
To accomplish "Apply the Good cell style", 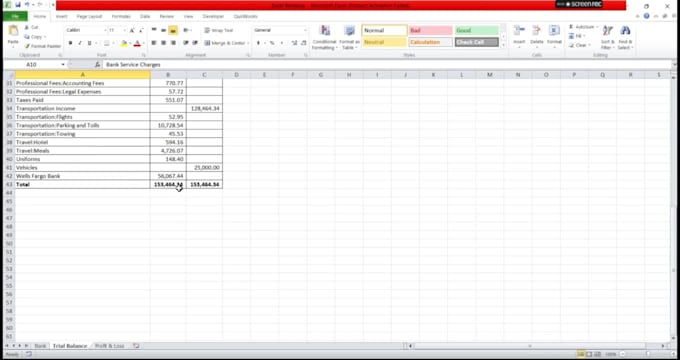I will (x=476, y=30).
